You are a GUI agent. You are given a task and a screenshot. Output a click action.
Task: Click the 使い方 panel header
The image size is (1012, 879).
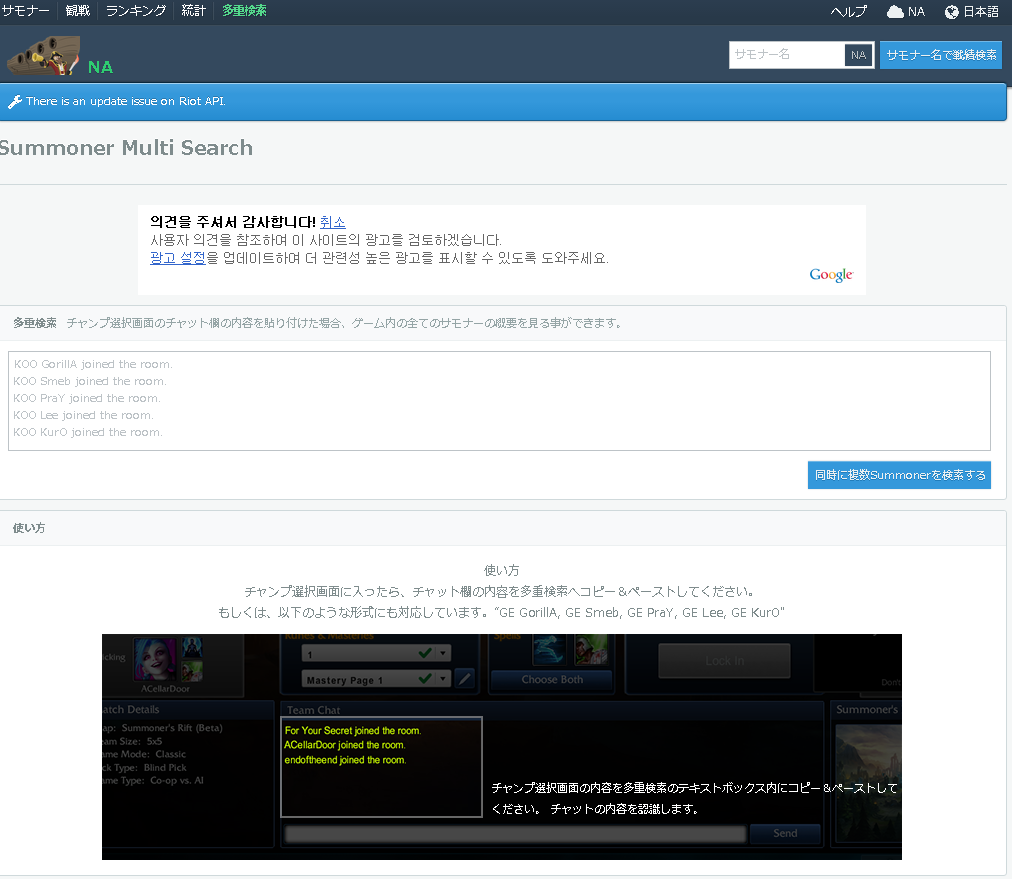503,528
